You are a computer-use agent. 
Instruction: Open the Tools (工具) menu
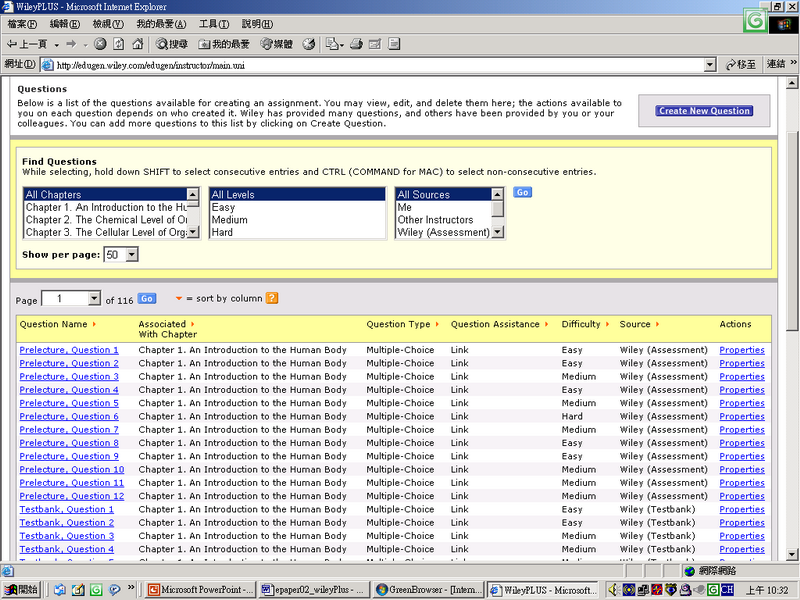[x=214, y=24]
